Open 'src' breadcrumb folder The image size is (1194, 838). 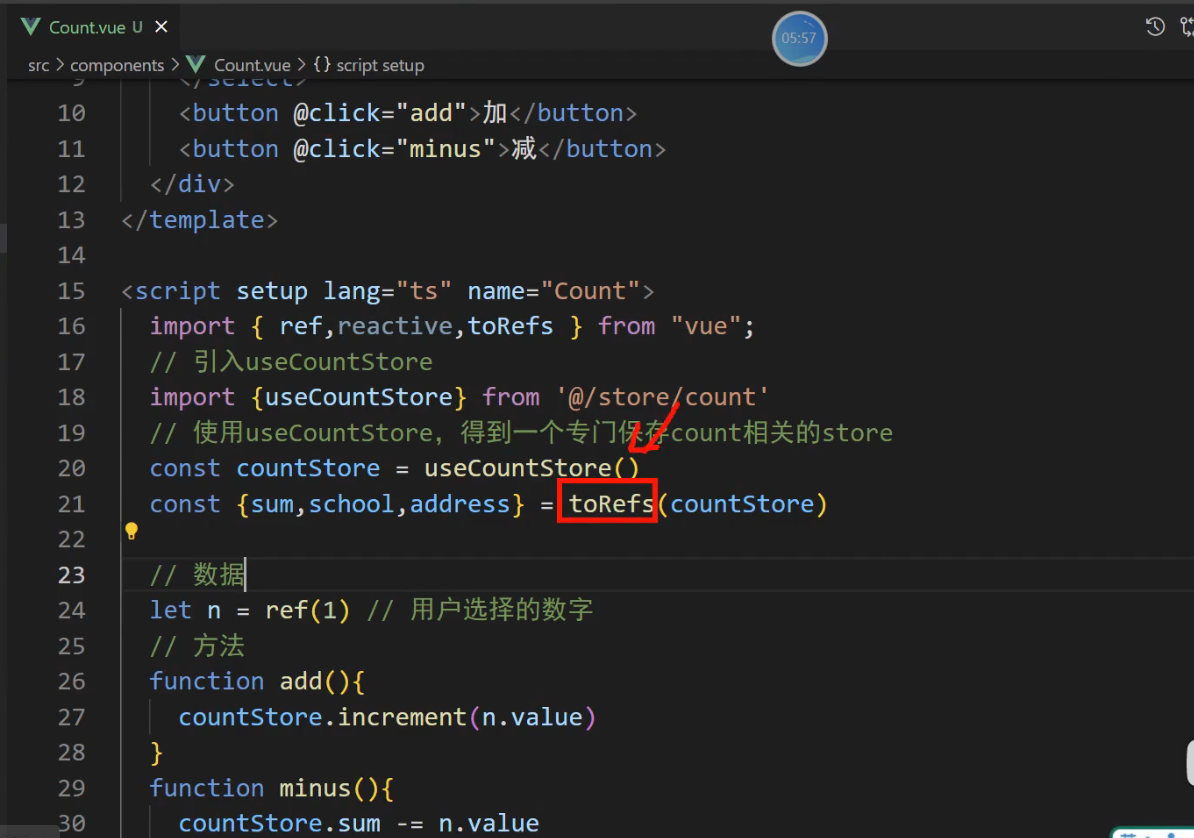click(x=39, y=66)
